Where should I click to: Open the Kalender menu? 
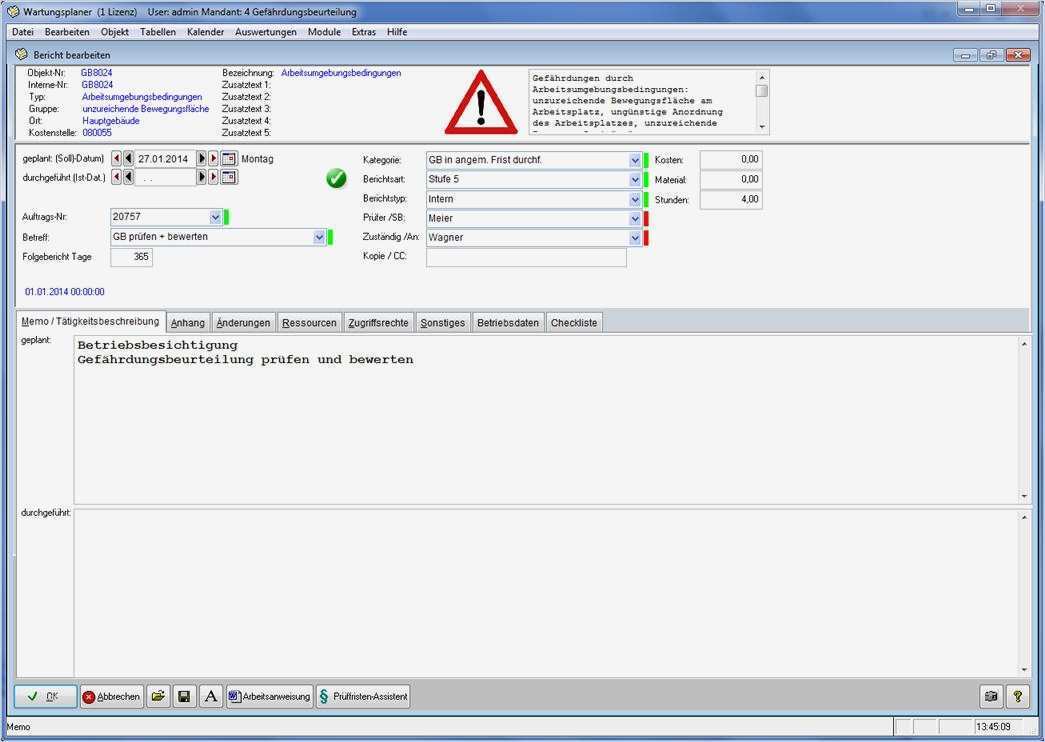point(205,31)
